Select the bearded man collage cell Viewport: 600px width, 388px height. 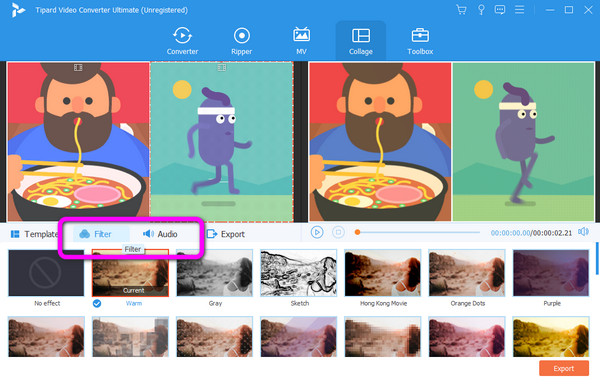click(78, 142)
